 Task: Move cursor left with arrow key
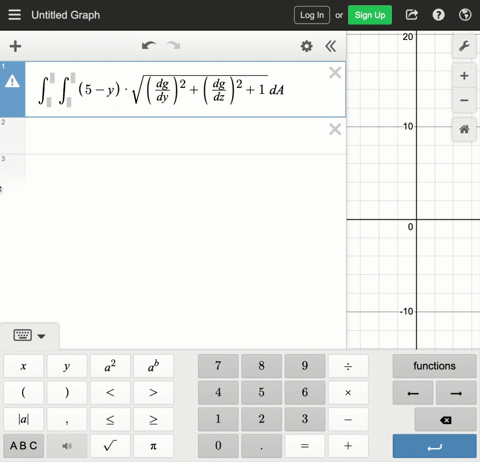click(413, 393)
